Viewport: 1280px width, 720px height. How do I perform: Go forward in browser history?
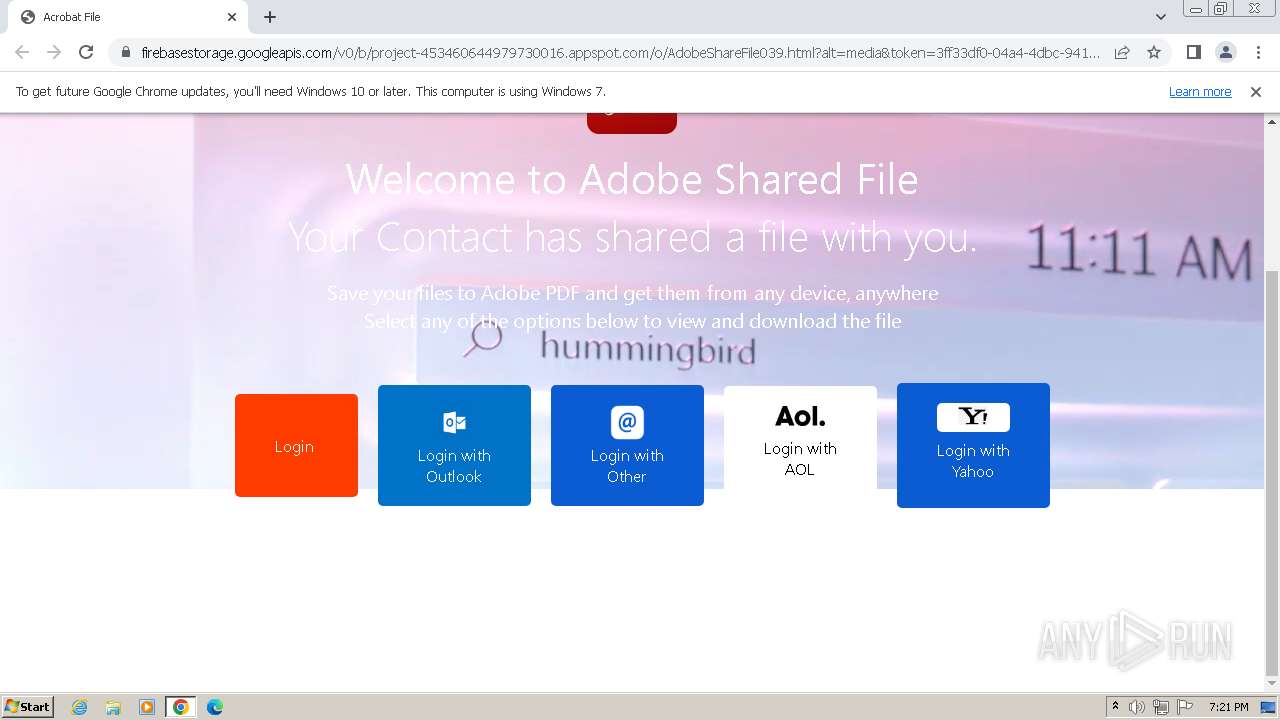click(x=54, y=52)
